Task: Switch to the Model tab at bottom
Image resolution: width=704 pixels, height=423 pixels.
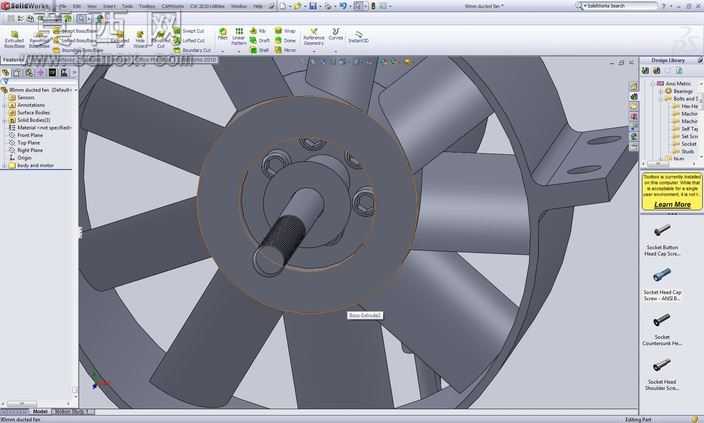Action: coord(40,411)
